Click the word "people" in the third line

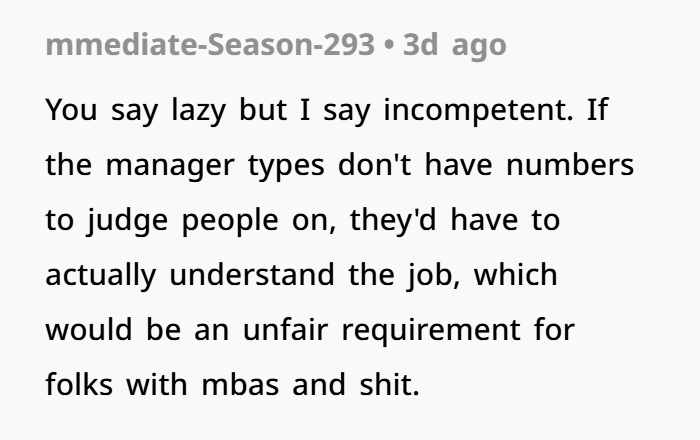click(230, 221)
